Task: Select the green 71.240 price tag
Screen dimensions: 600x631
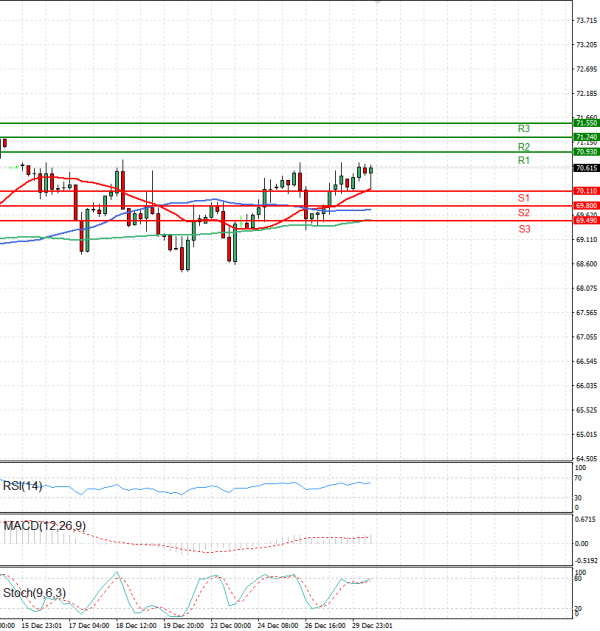Action: pyautogui.click(x=586, y=137)
